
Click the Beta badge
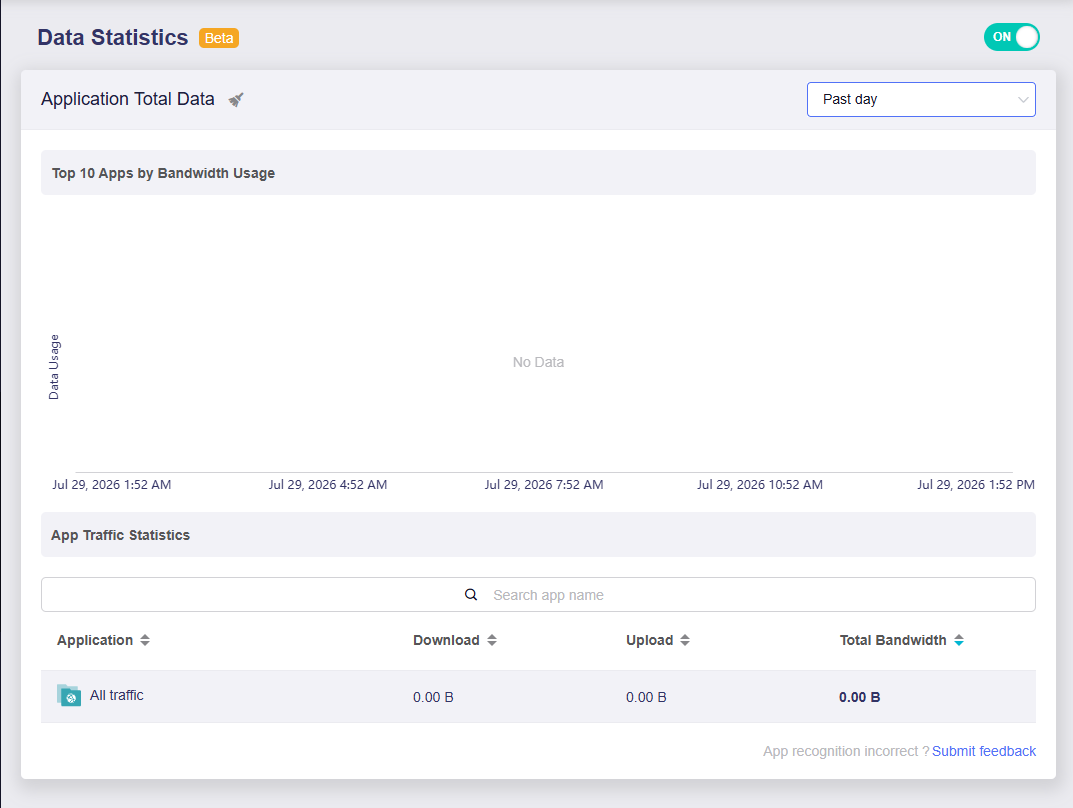pos(219,38)
